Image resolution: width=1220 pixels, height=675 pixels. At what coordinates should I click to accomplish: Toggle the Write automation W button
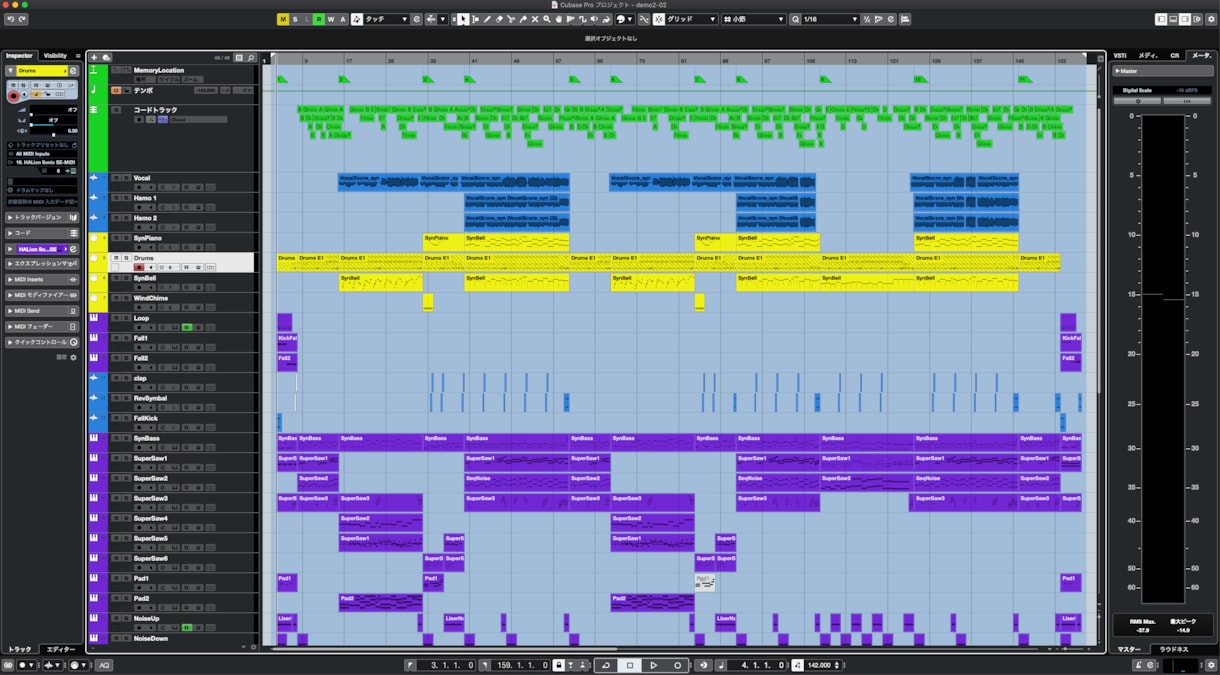point(331,19)
